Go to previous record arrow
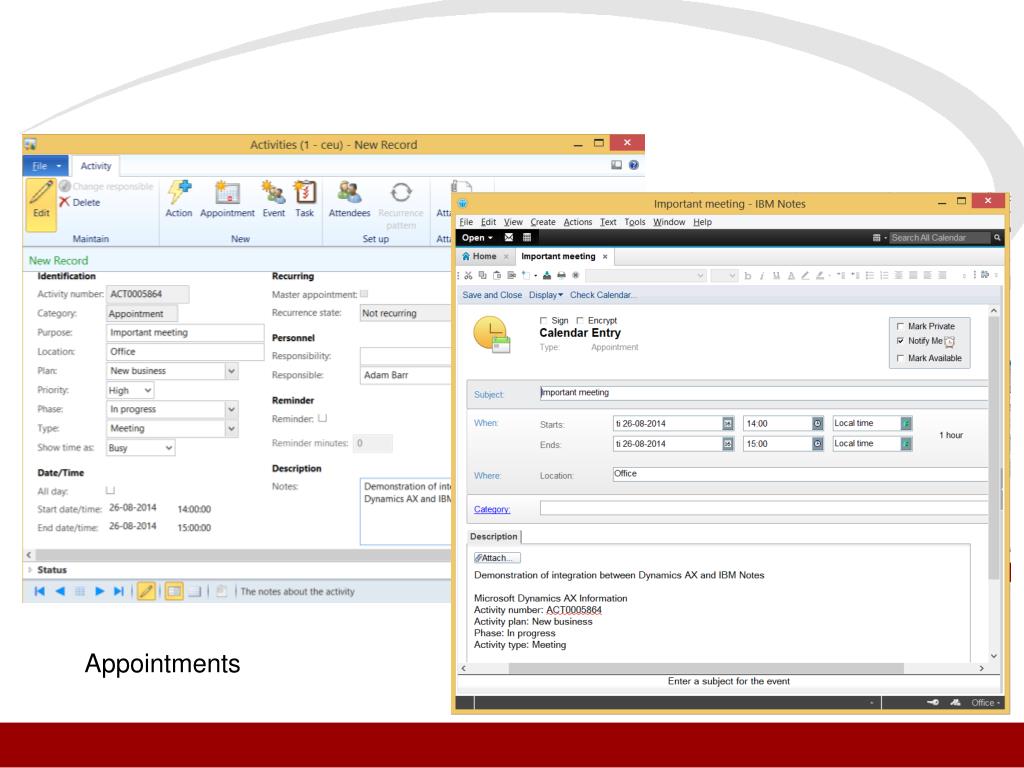The width and height of the screenshot is (1024, 768). (60, 591)
